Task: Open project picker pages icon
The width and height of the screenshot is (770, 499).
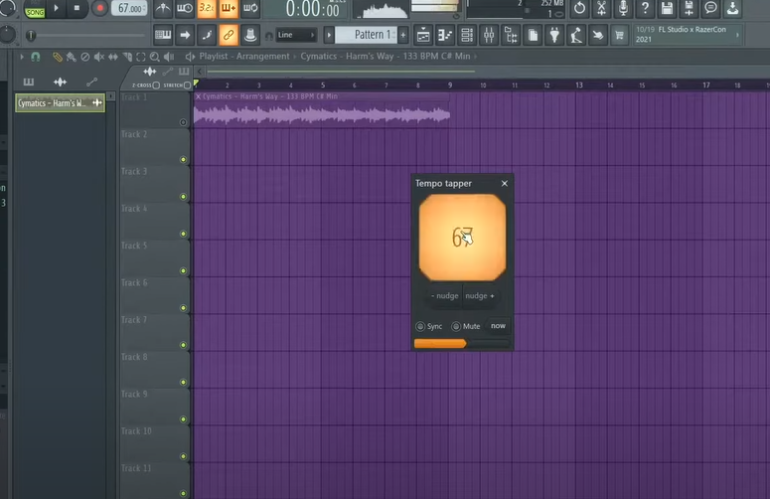Action: coord(533,35)
